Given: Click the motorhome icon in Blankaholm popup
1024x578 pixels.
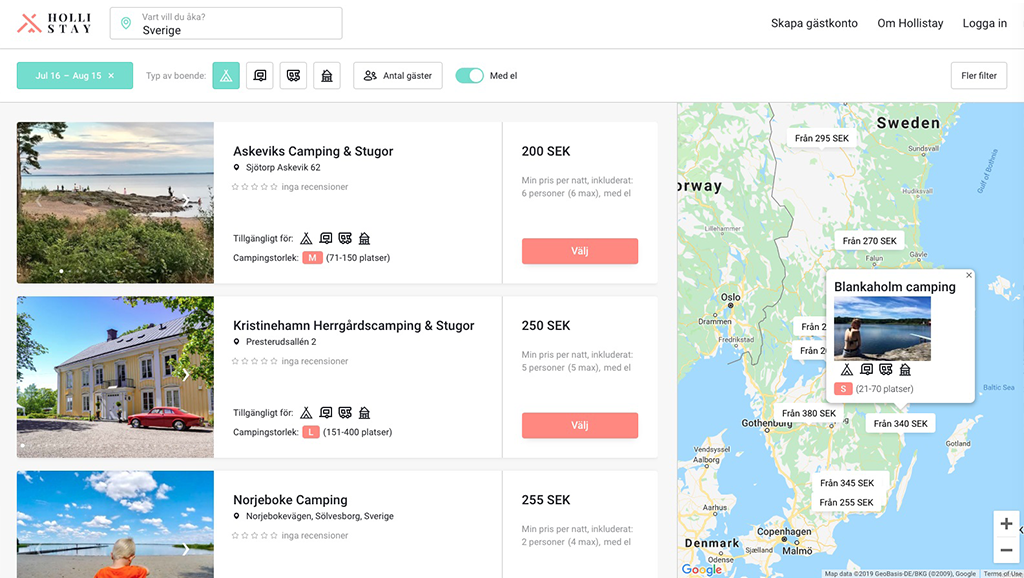Looking at the screenshot, I should (886, 370).
